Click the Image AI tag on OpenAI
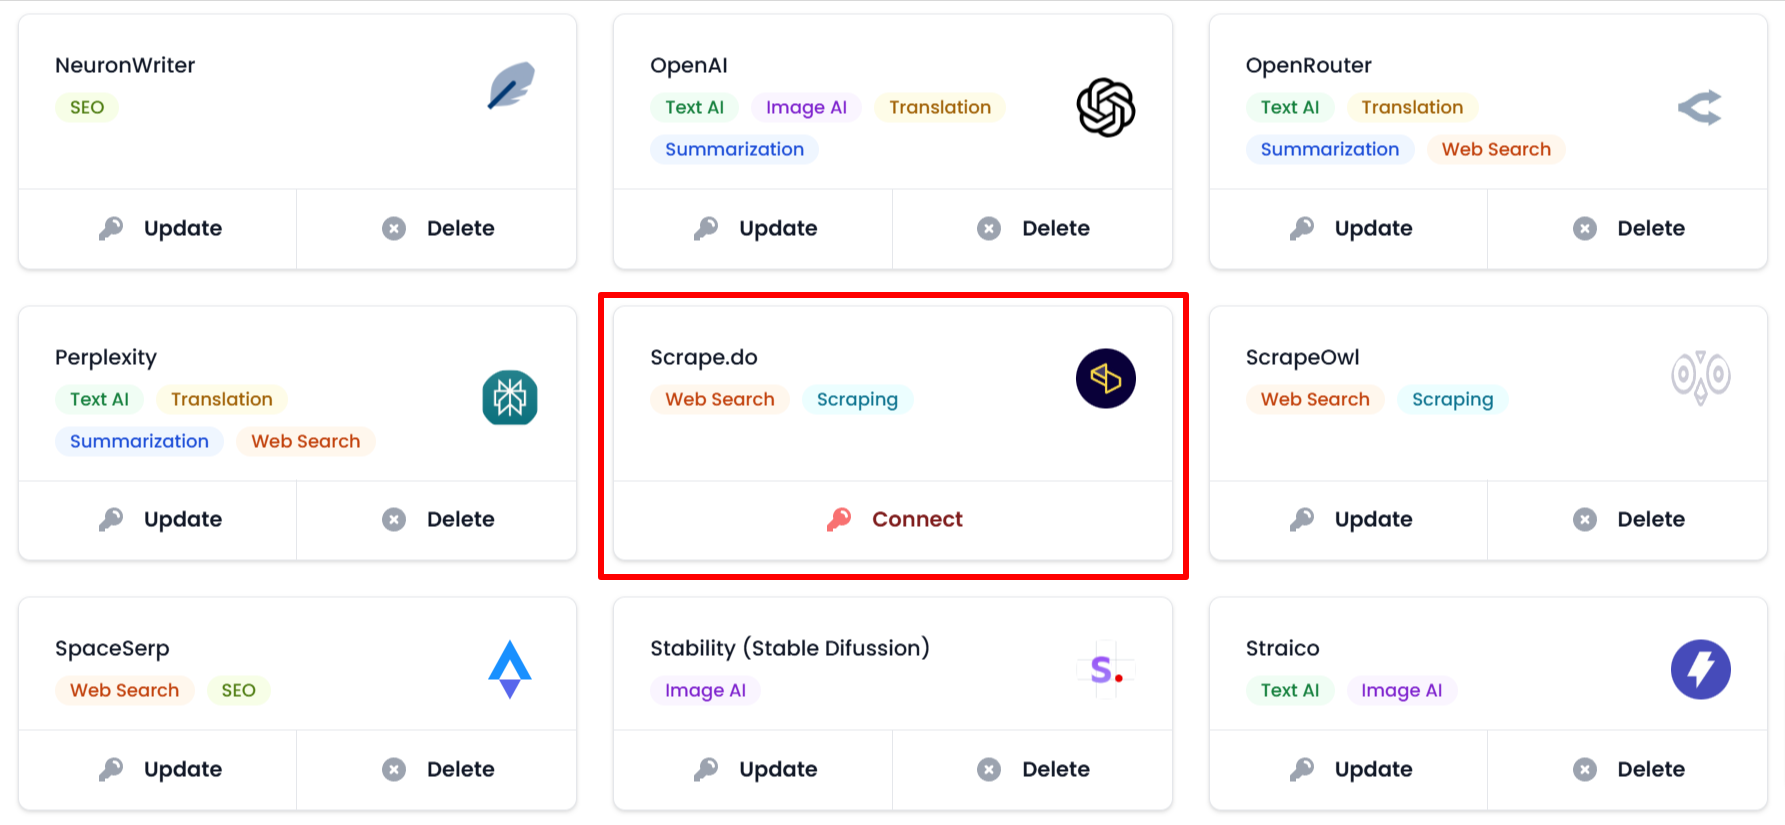This screenshot has height=825, width=1785. (806, 107)
